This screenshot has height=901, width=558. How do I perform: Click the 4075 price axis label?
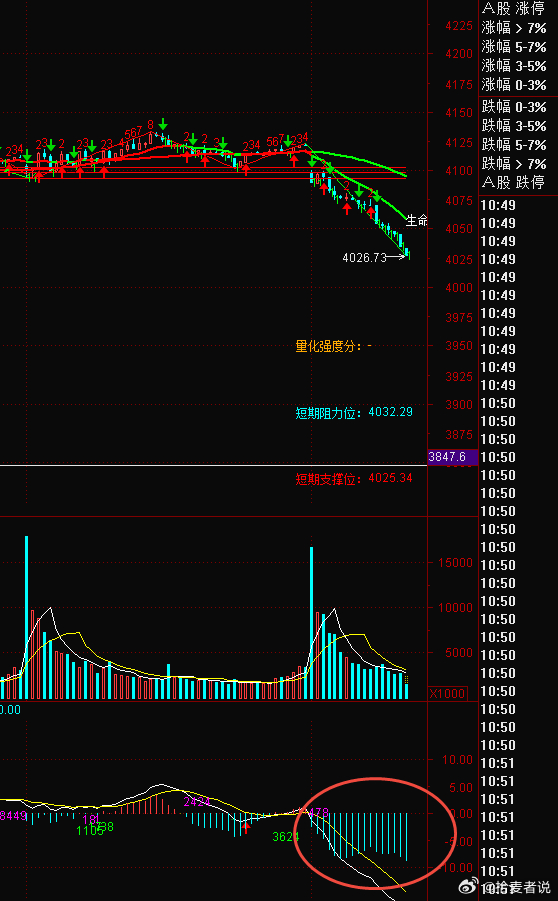(459, 201)
